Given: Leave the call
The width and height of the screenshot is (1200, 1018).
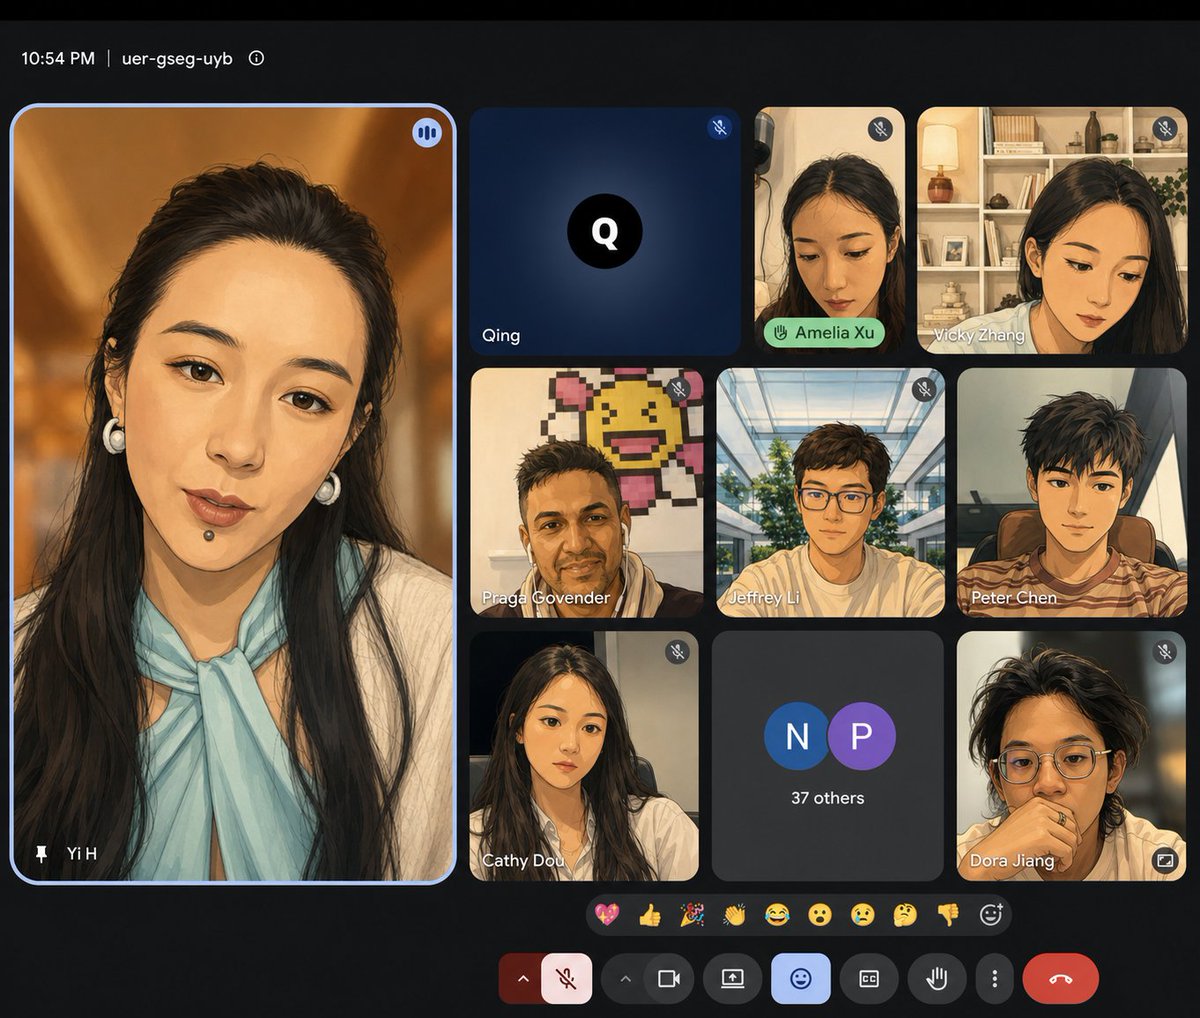Looking at the screenshot, I should (1061, 979).
